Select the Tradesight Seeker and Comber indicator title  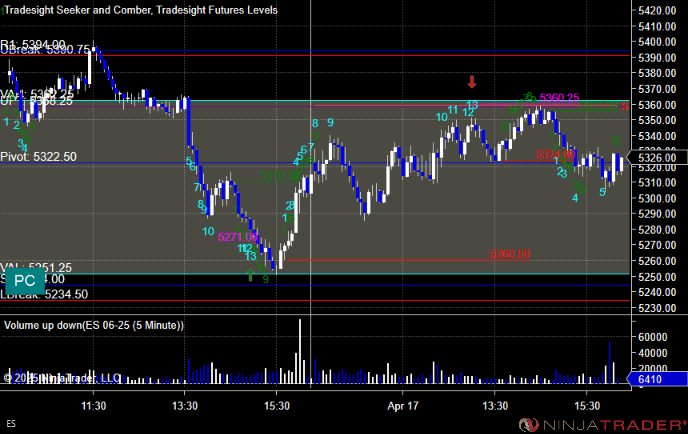(141, 10)
